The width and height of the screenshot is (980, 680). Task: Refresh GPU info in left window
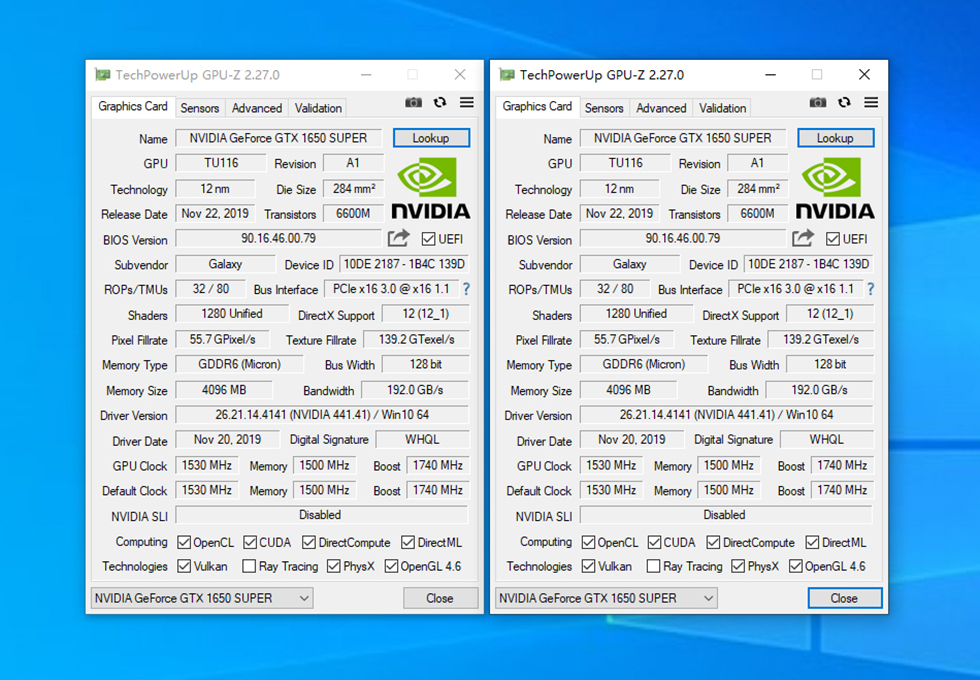(440, 102)
